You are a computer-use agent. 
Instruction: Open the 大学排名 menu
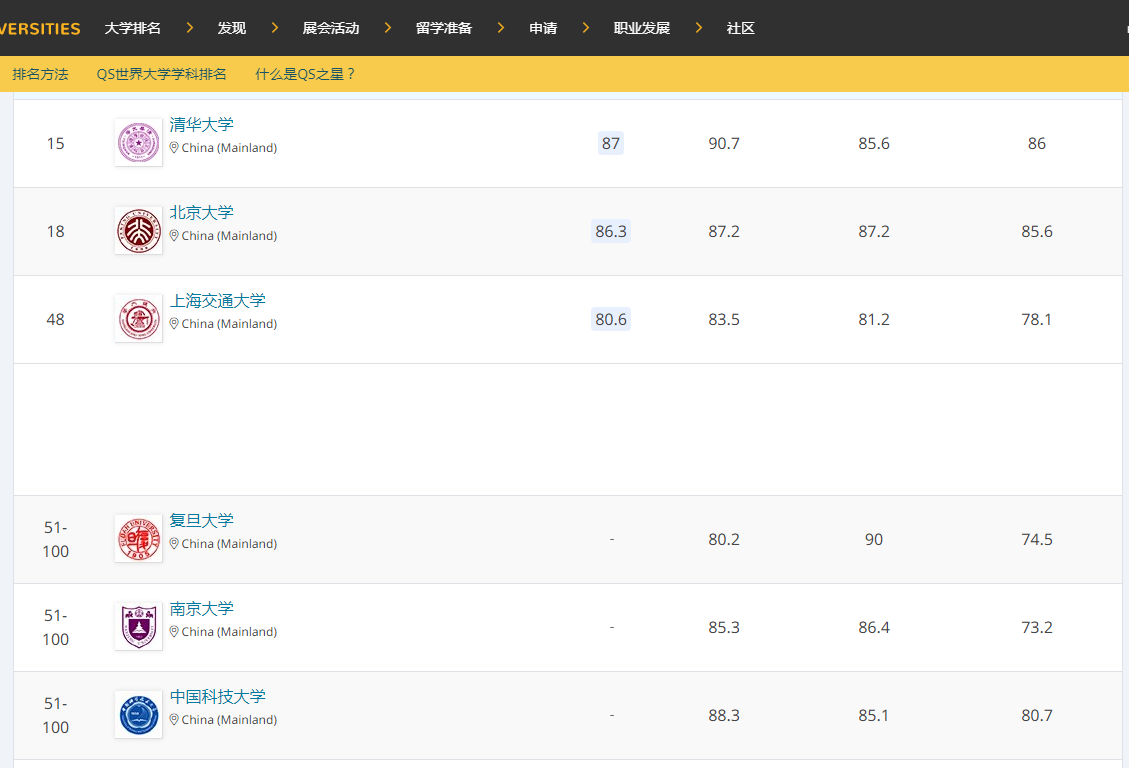click(x=132, y=28)
